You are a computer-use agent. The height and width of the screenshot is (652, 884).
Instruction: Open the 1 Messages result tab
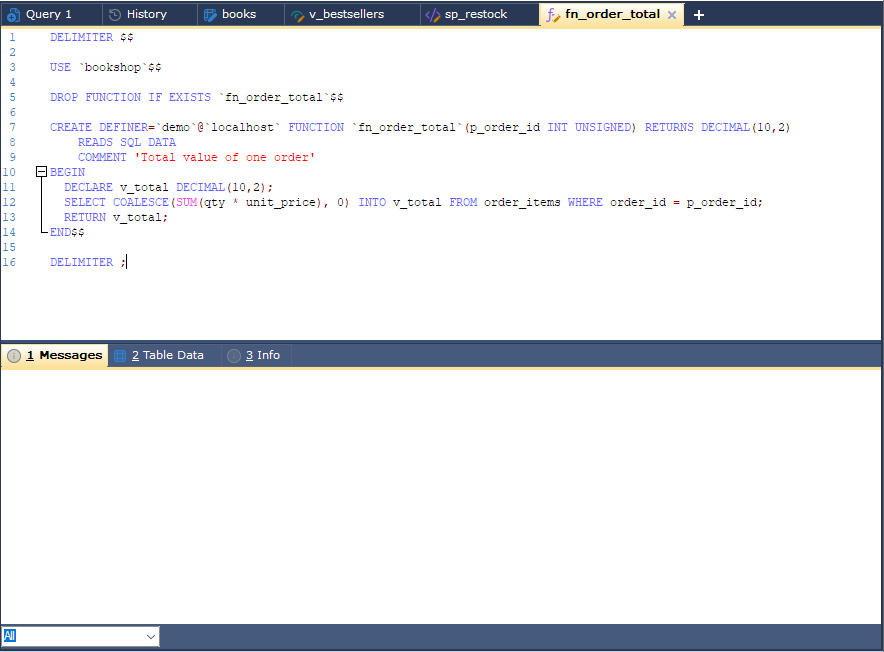coord(55,355)
